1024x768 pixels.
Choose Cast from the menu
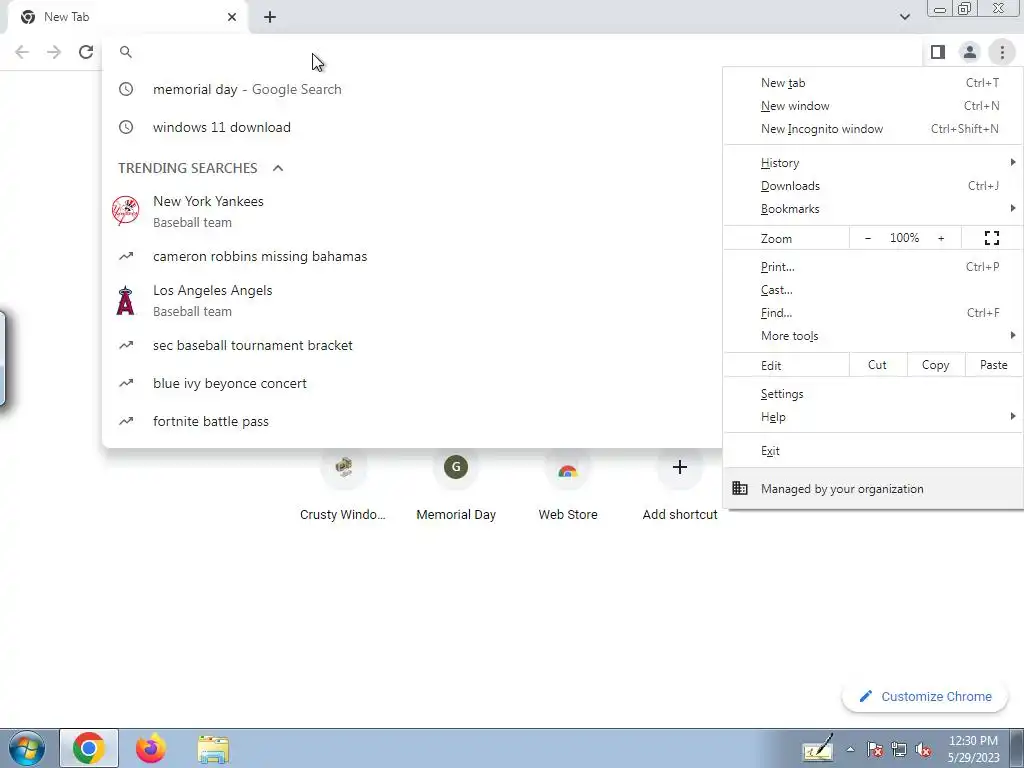873,290
